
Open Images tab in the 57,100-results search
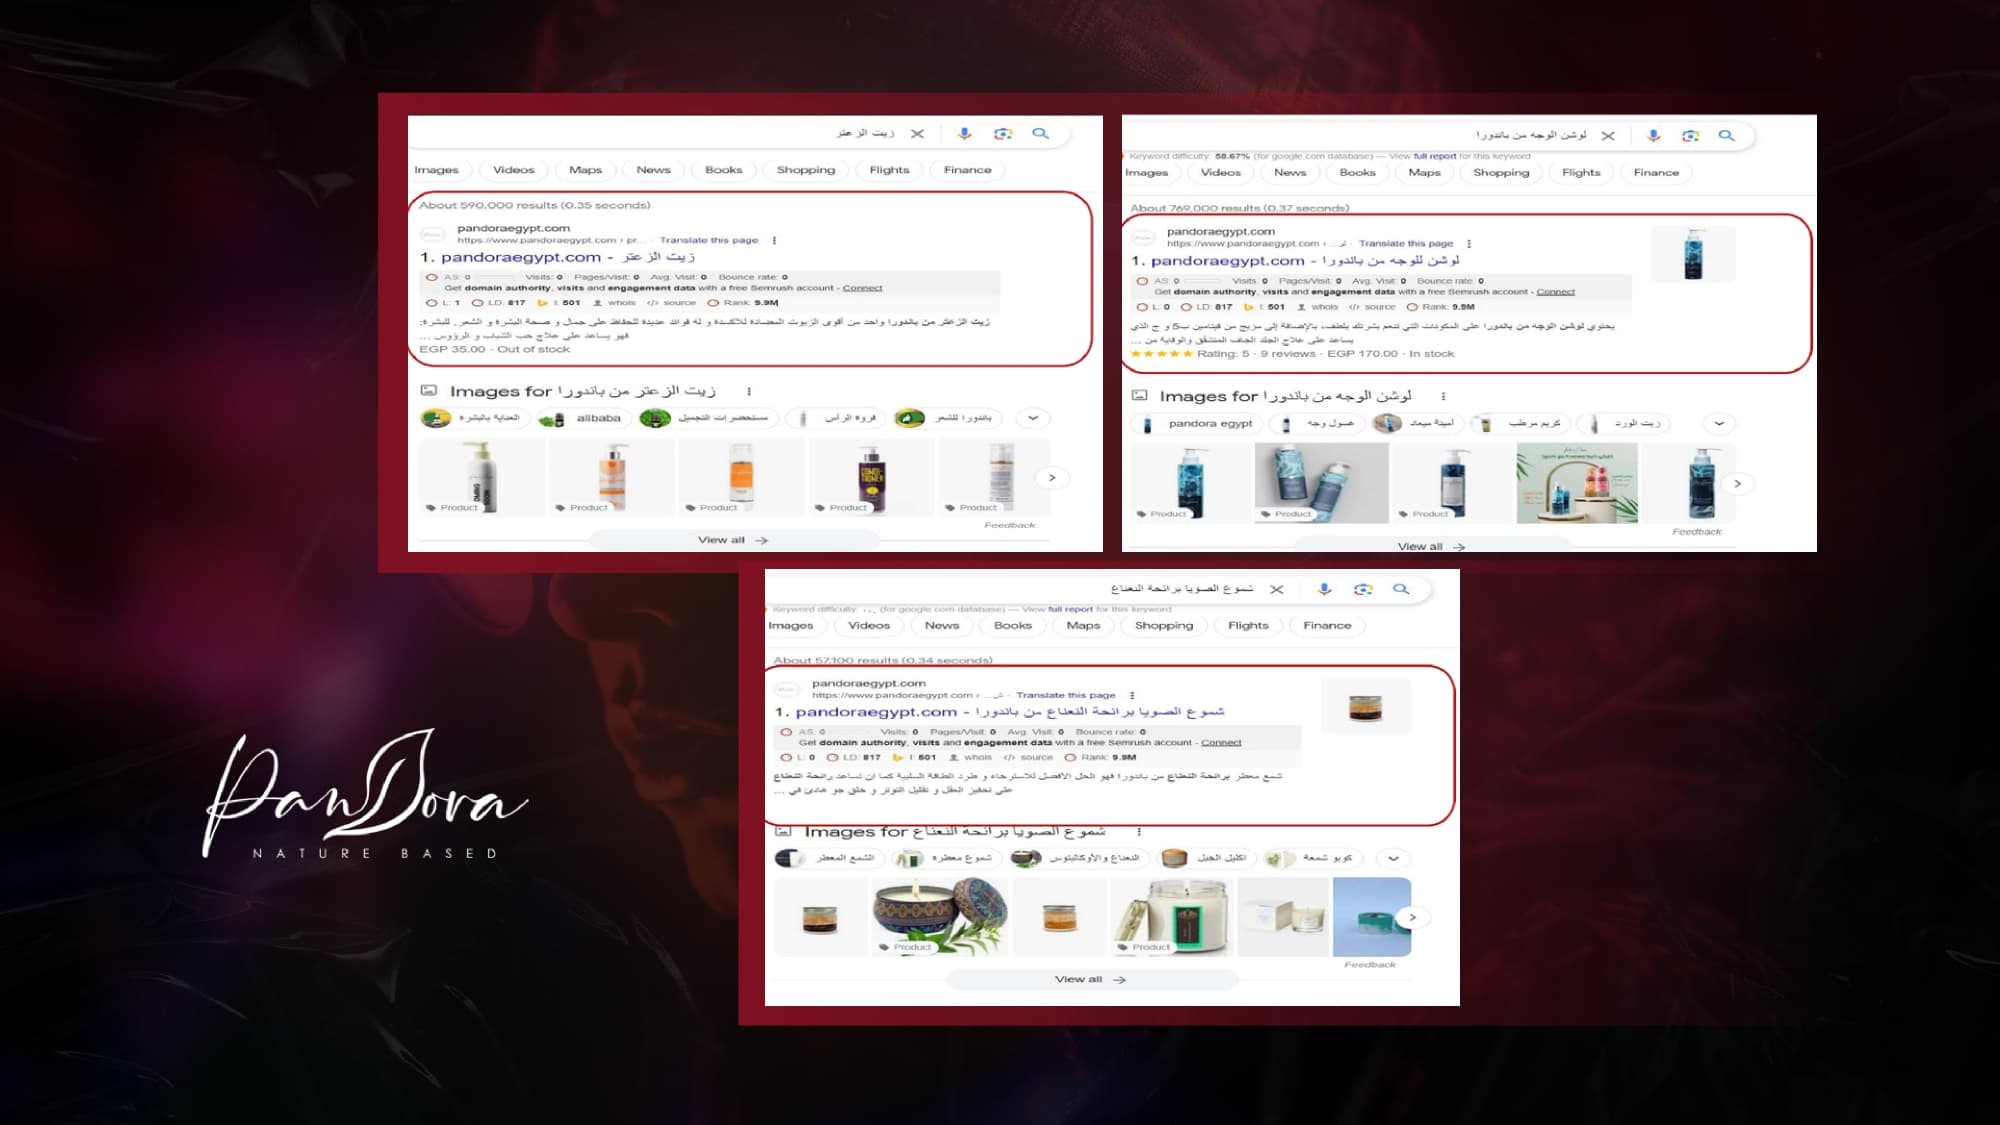click(x=791, y=626)
